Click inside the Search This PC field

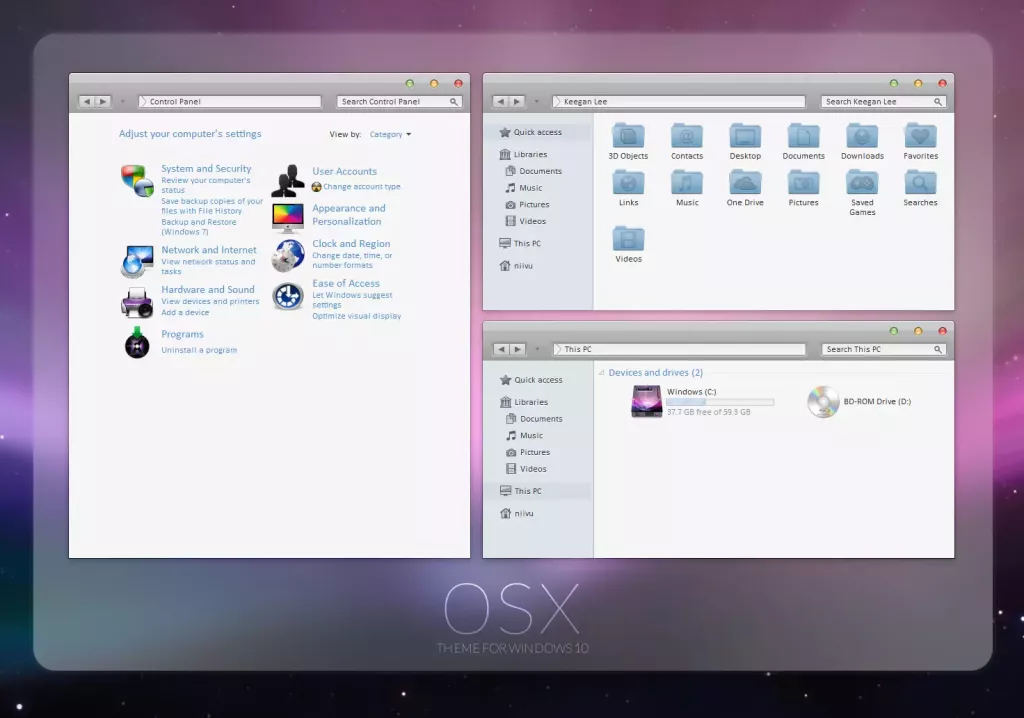click(882, 349)
